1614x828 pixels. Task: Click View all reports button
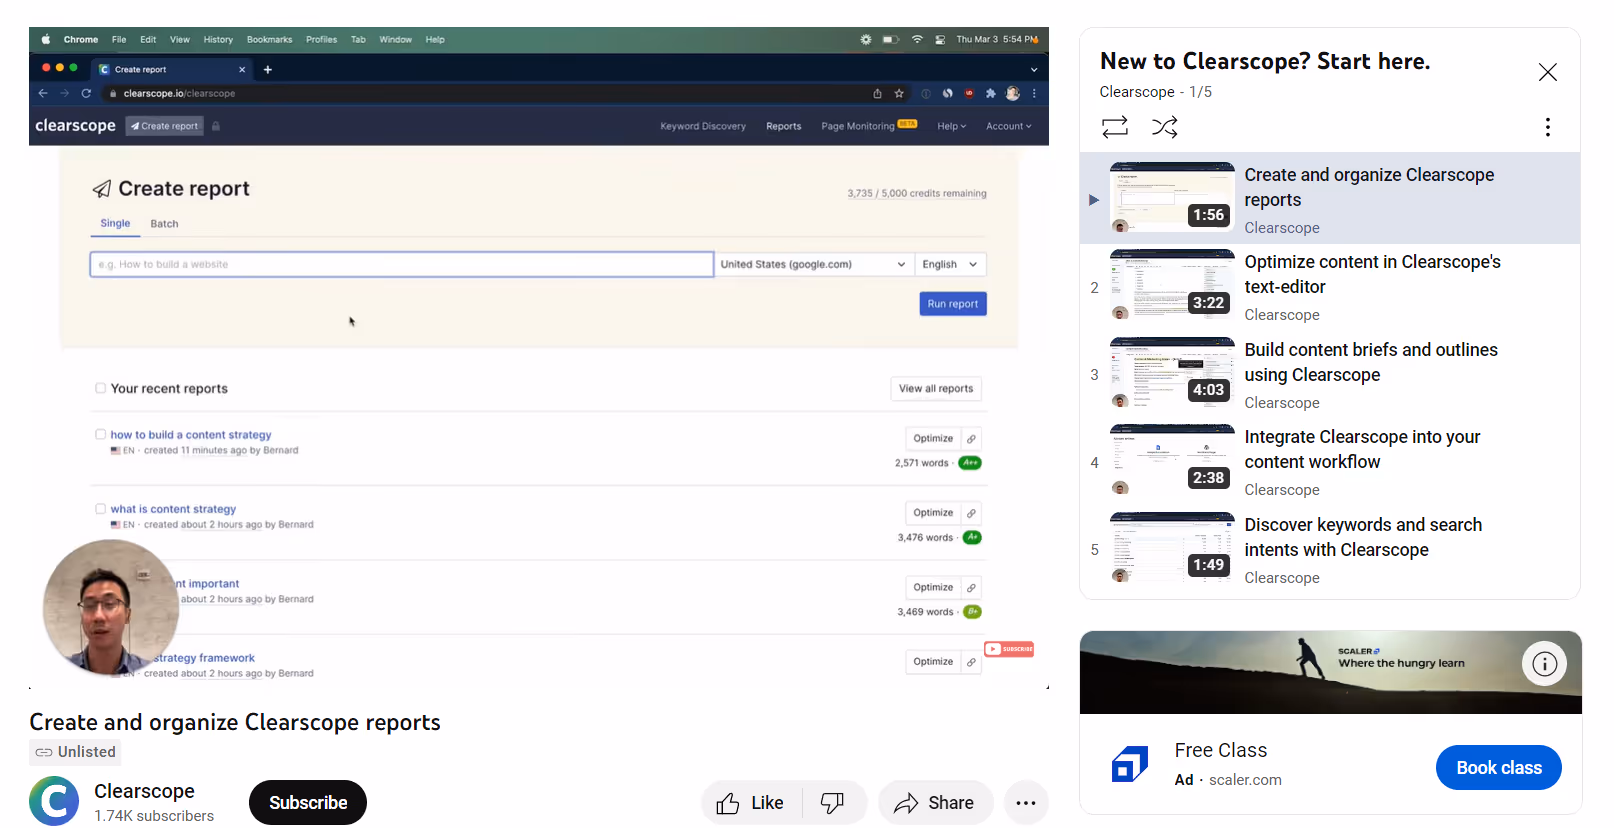coord(936,389)
